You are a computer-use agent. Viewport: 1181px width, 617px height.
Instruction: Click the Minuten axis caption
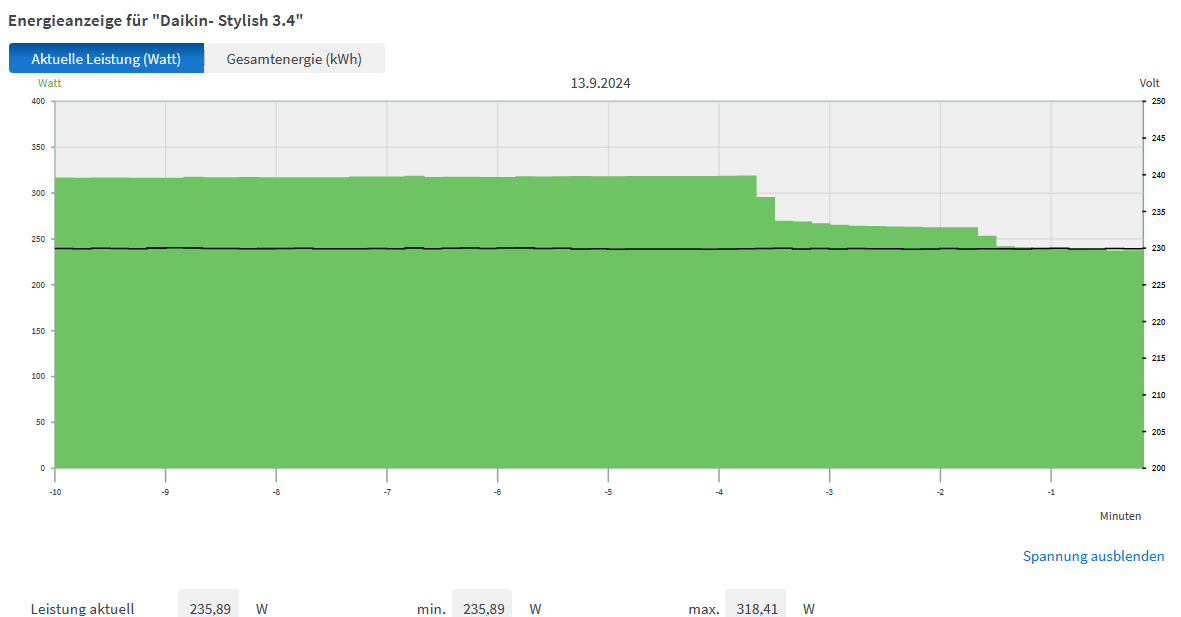[x=1120, y=516]
